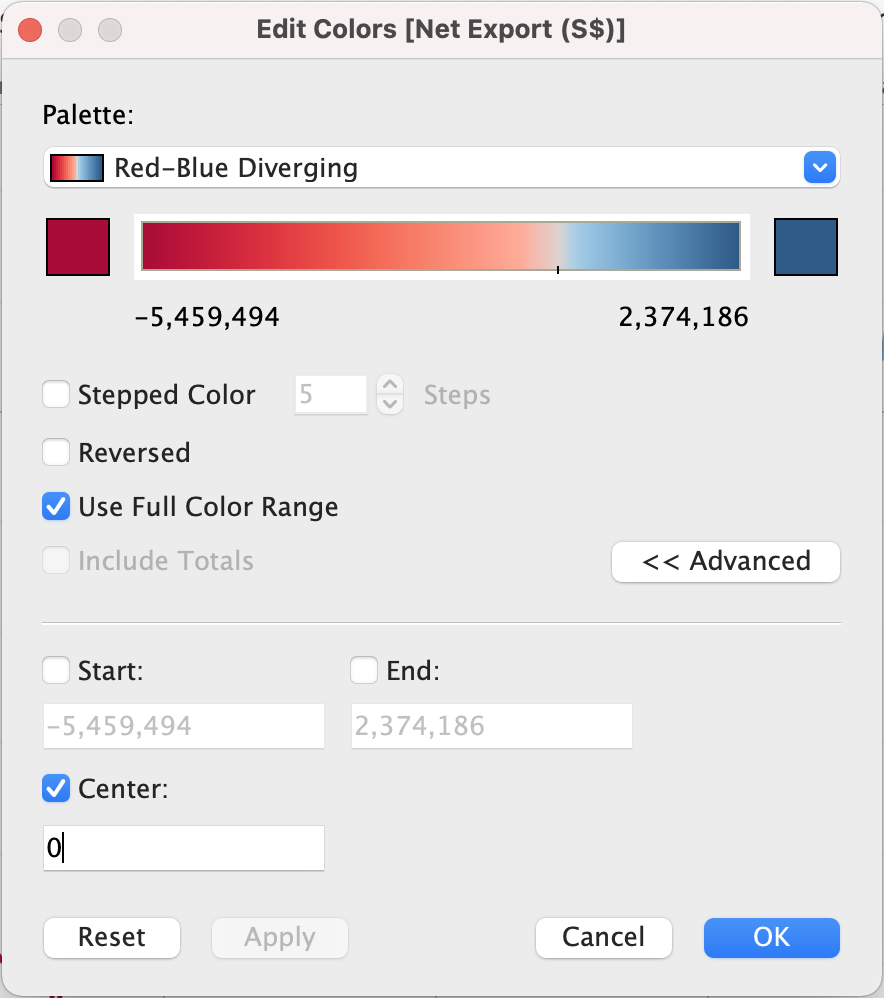The image size is (884, 998).
Task: Confirm color settings with OK
Action: 772,937
